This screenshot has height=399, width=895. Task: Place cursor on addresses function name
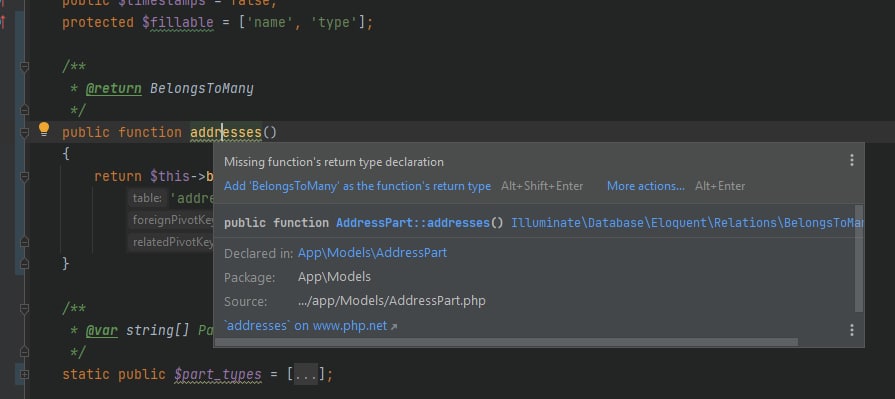(225, 132)
